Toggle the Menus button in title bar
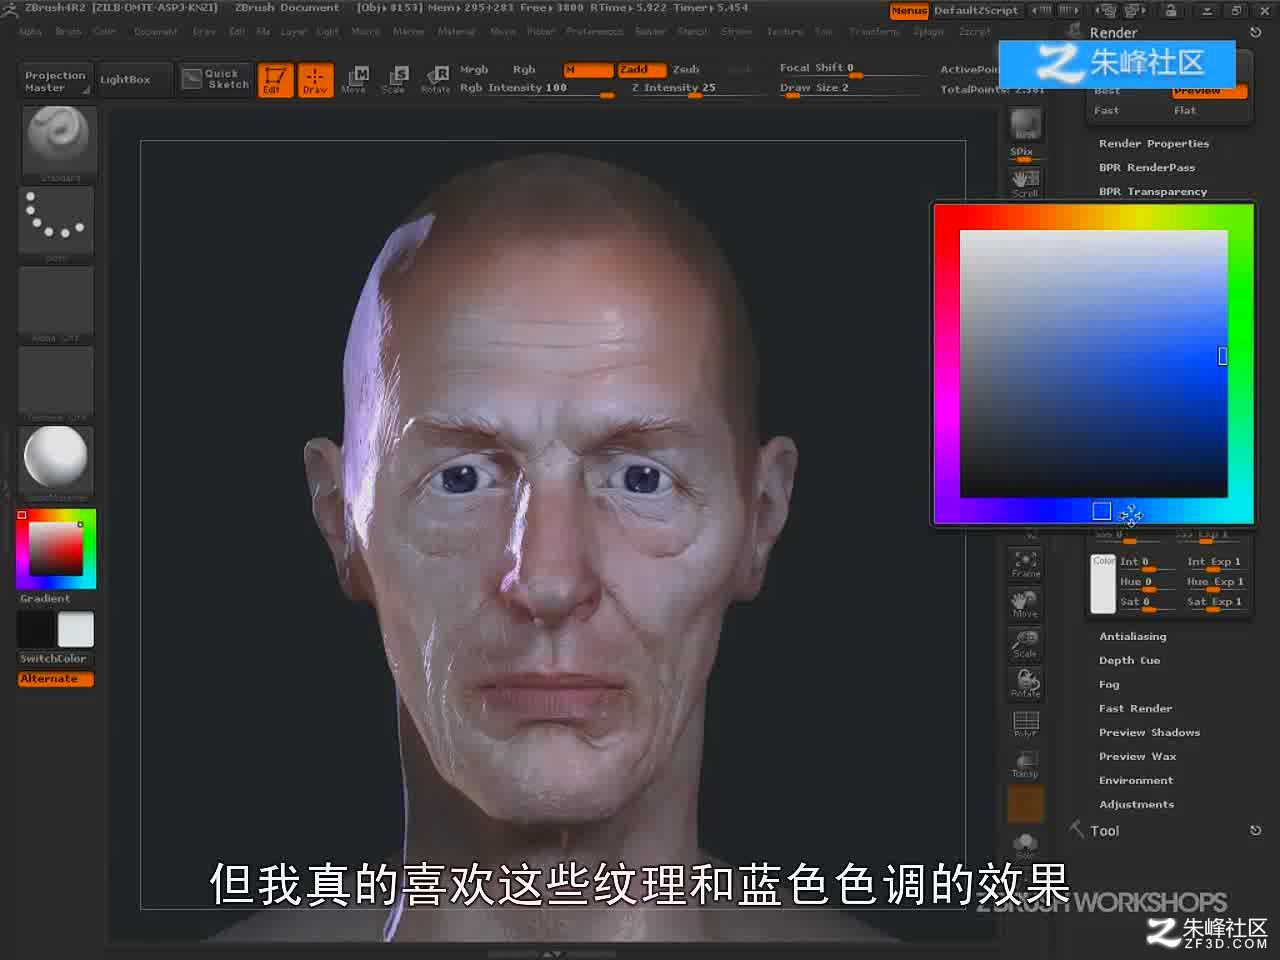Image resolution: width=1280 pixels, height=960 pixels. tap(909, 11)
